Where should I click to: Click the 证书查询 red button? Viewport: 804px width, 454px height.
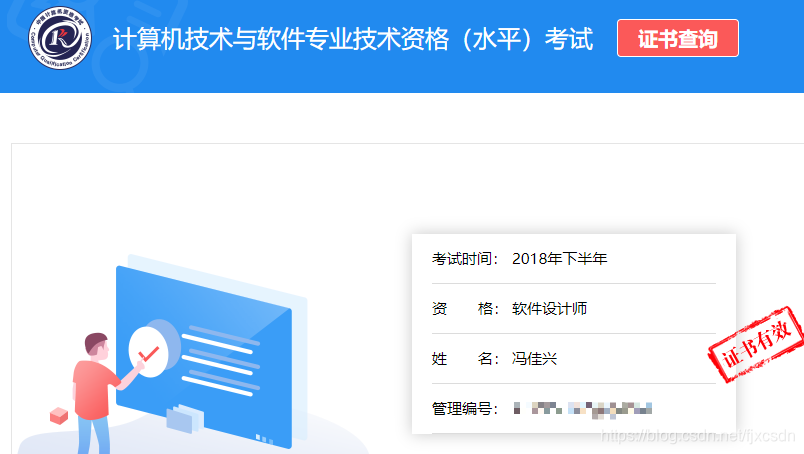point(677,38)
